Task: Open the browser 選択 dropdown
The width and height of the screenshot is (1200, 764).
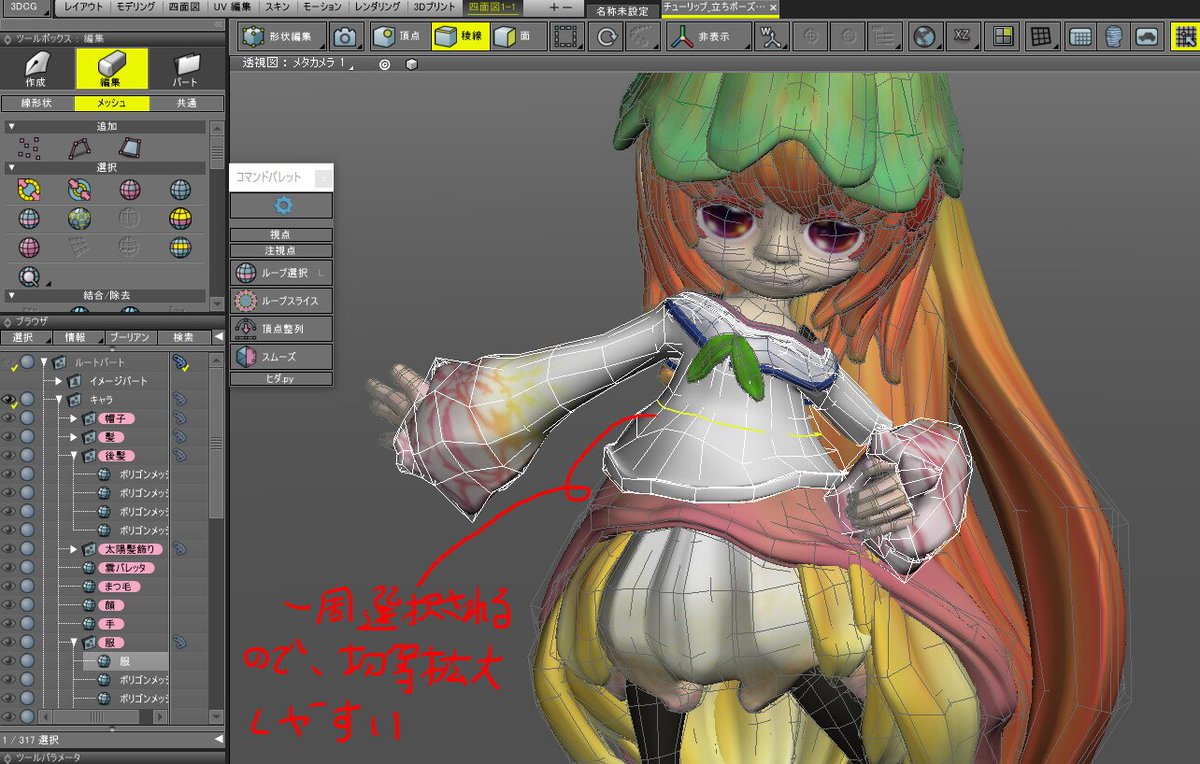Action: [25, 338]
